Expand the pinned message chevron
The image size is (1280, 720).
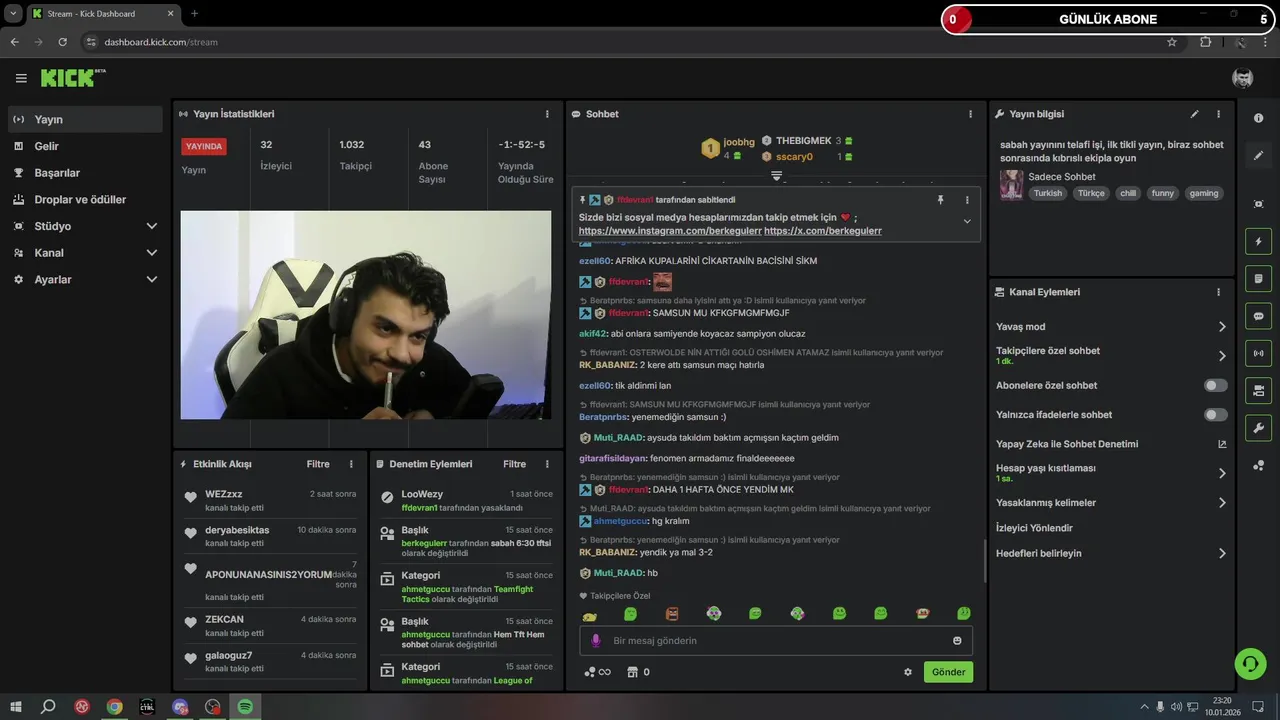click(967, 221)
